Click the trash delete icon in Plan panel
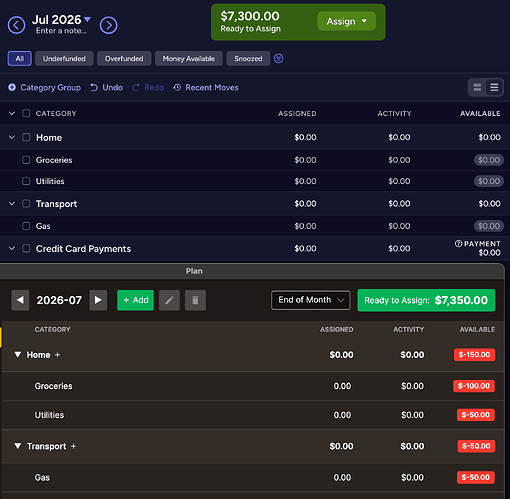Viewport: 510px width, 499px height. (x=195, y=300)
